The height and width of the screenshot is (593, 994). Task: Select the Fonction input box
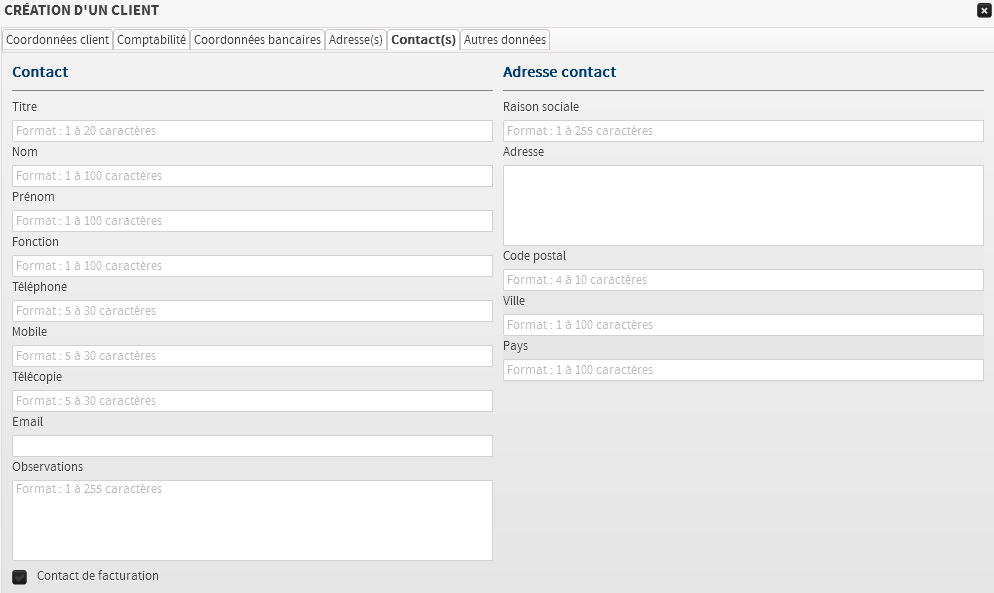tap(252, 266)
